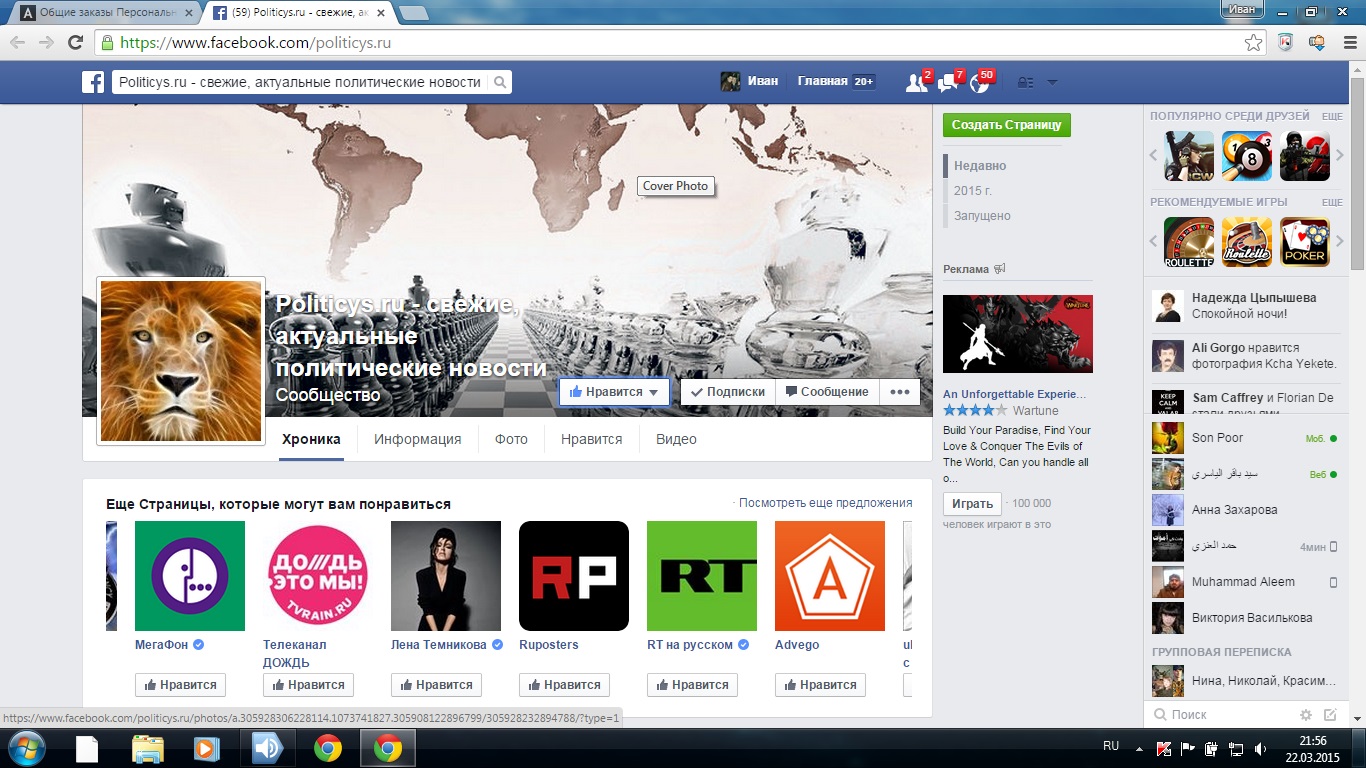Go back in browser history
Image resolution: width=1366 pixels, height=768 pixels.
(x=18, y=42)
